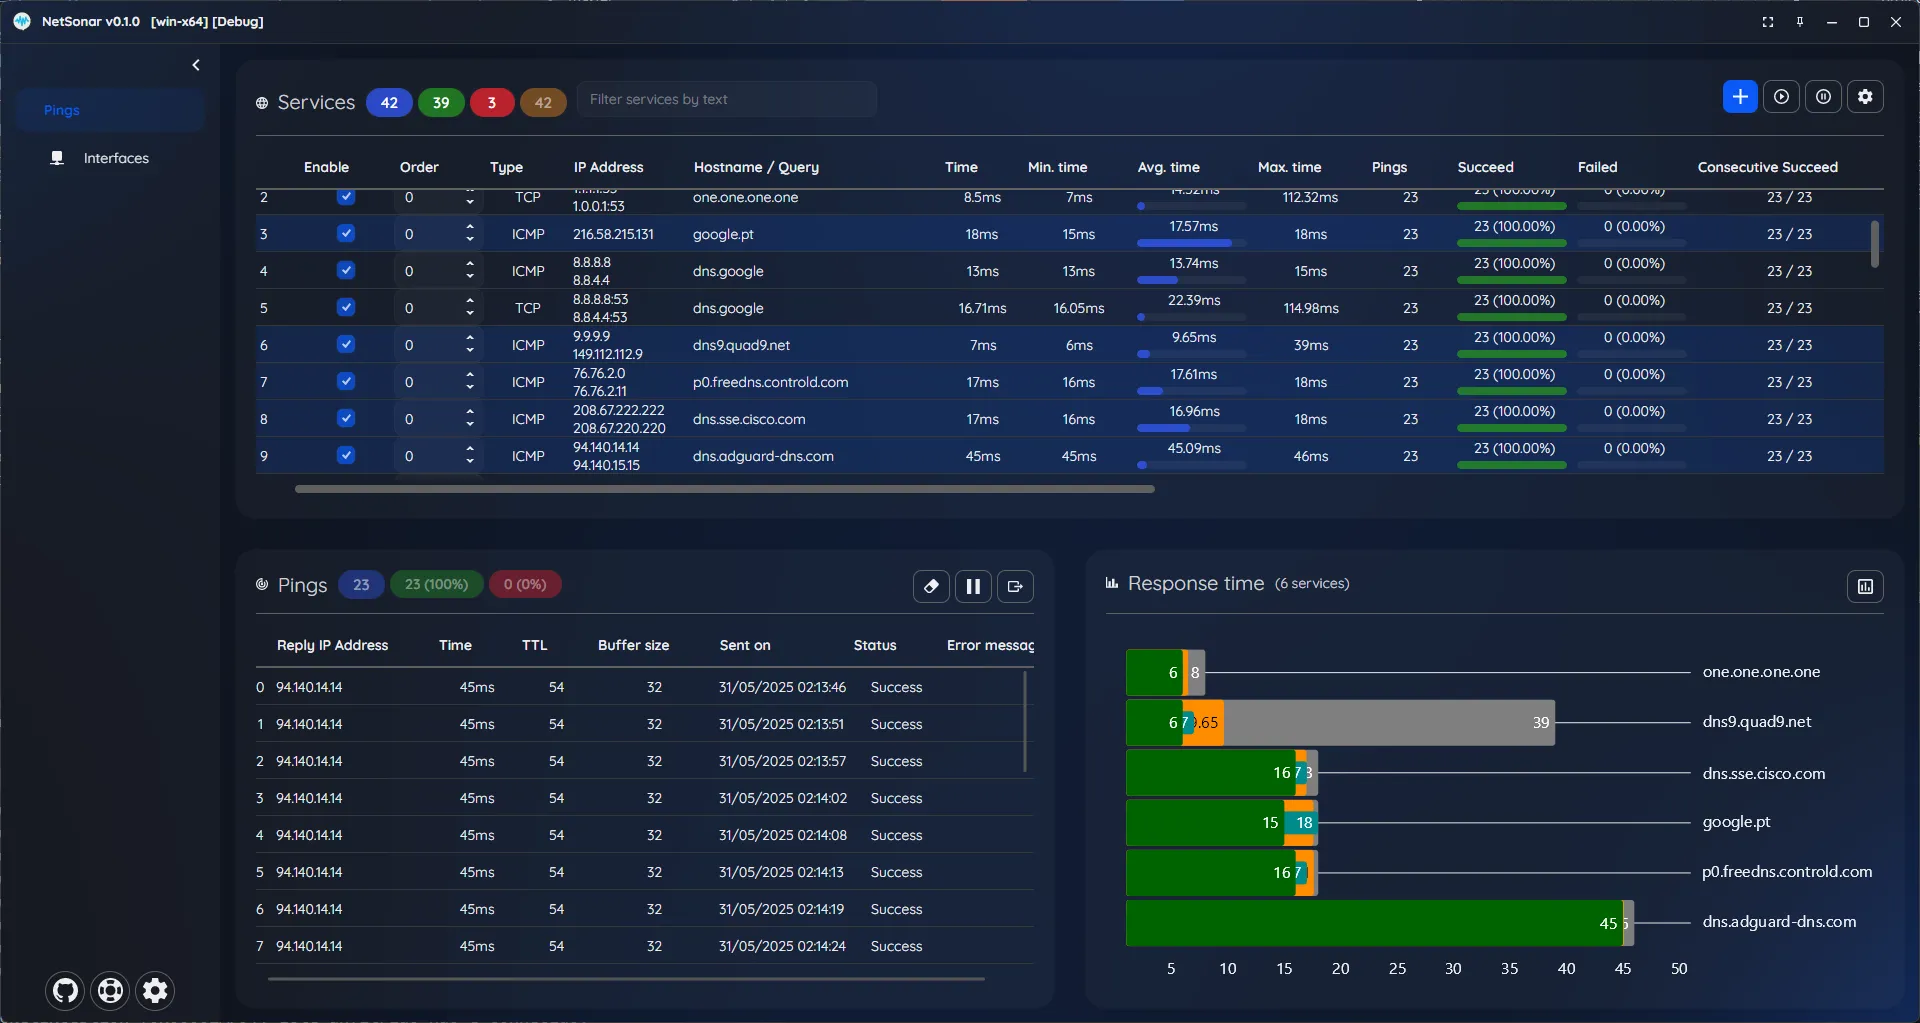This screenshot has height=1023, width=1920.
Task: Click the red failed services count badge
Action: [x=491, y=102]
